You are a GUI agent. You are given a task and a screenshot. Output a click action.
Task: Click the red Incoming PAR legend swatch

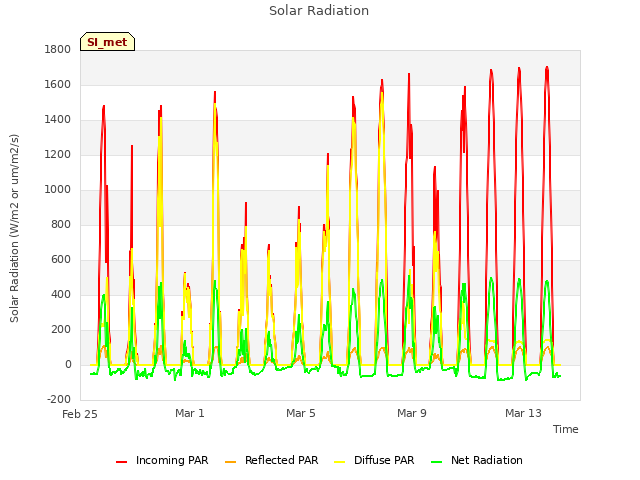click(x=121, y=462)
